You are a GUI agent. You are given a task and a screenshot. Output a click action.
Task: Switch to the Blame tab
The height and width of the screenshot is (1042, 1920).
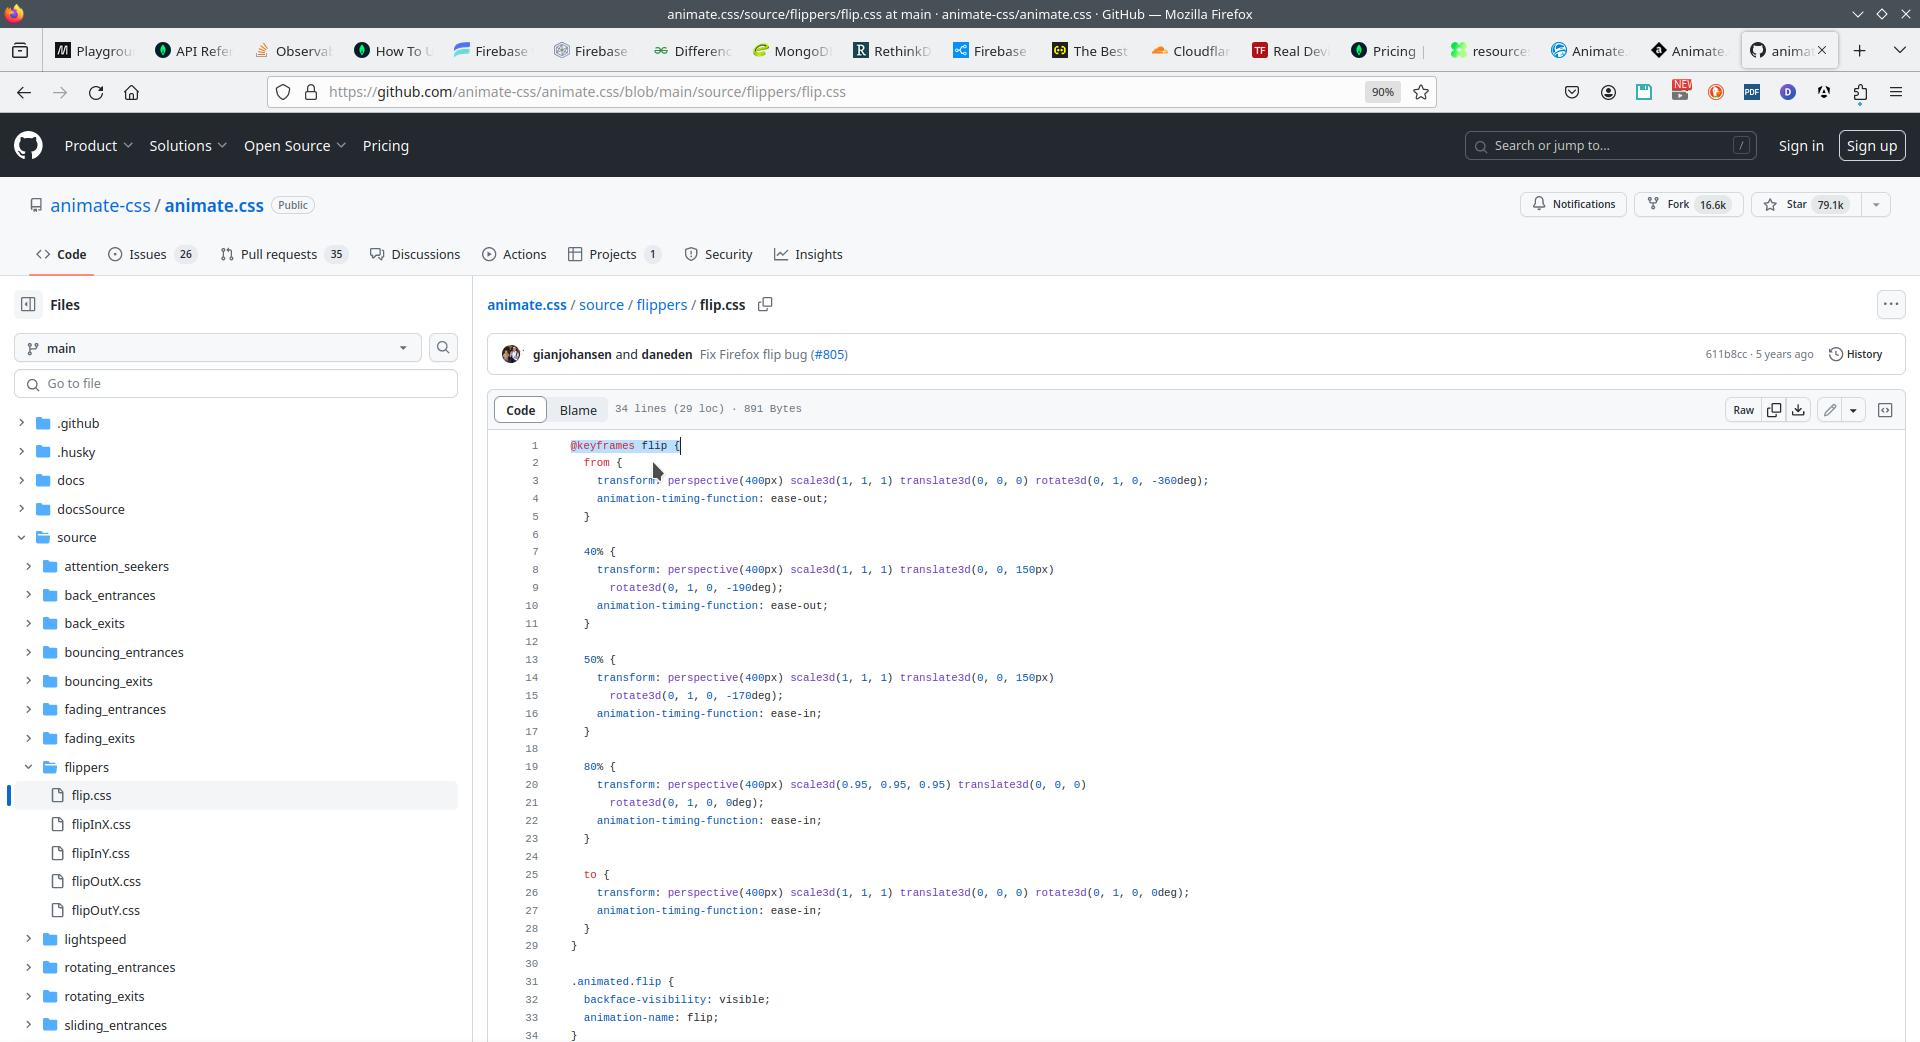click(x=578, y=409)
